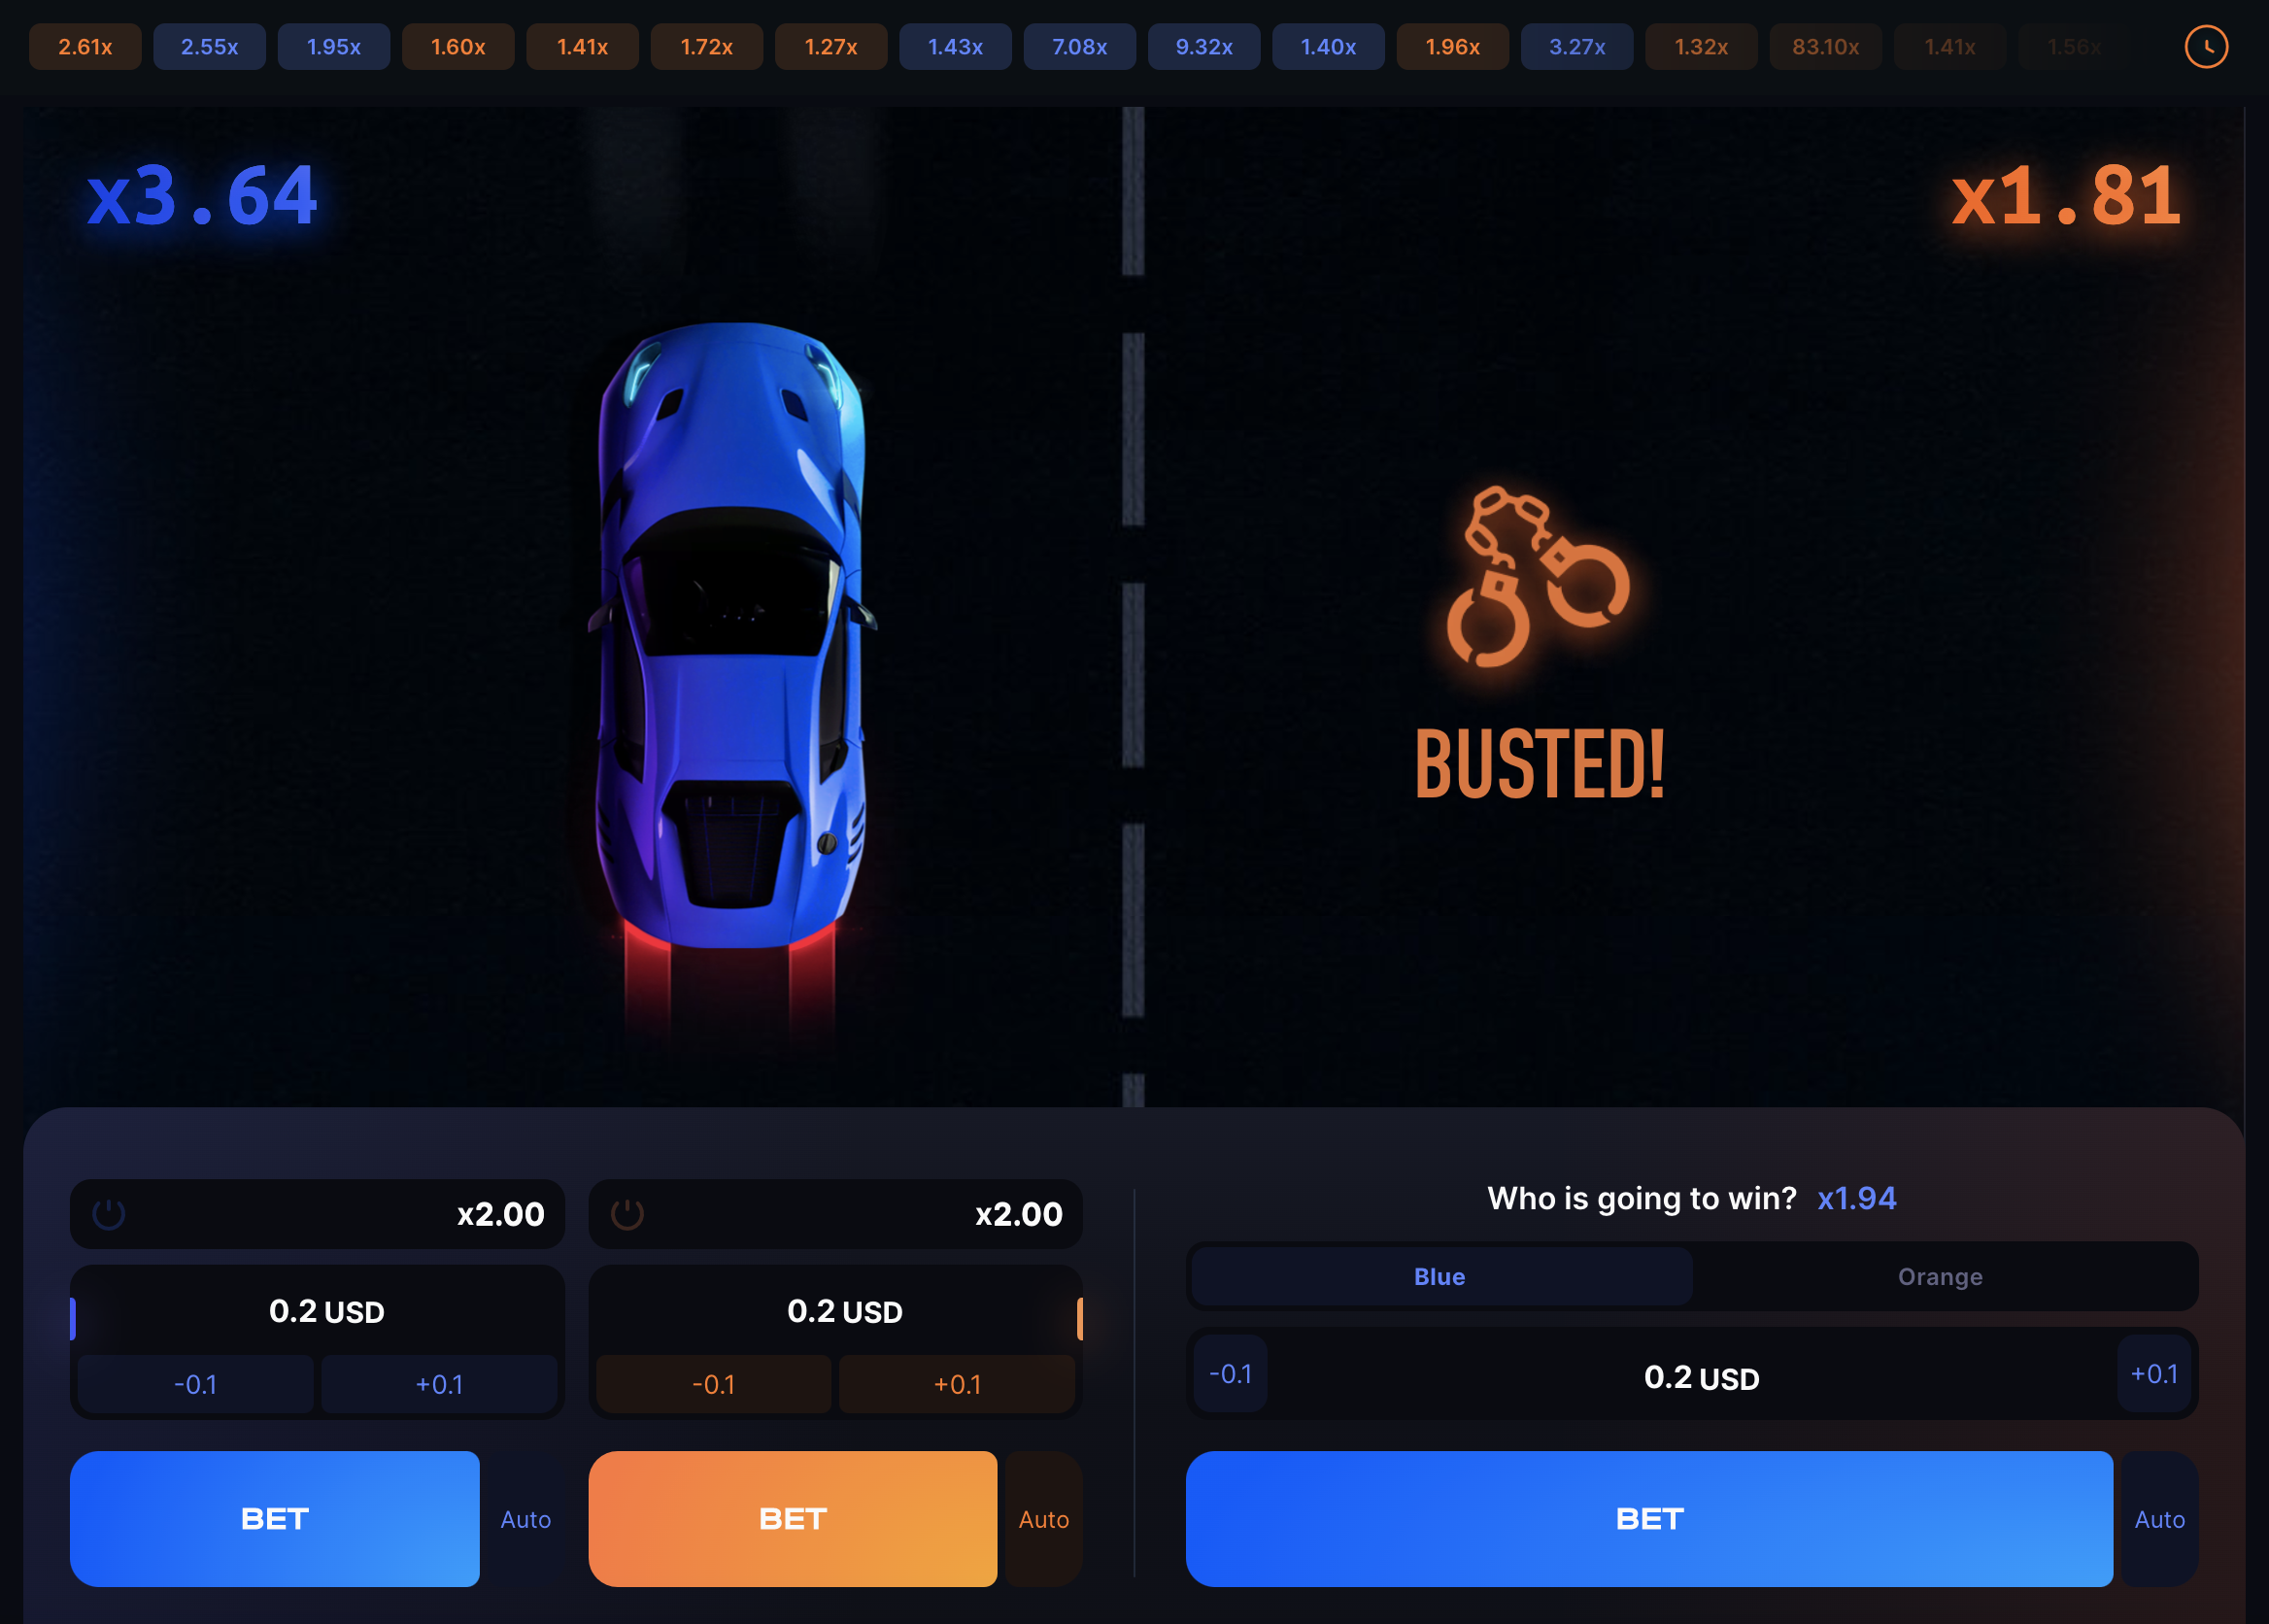The image size is (2269, 1624).
Task: Enable Auto for blue car bet
Action: [526, 1519]
